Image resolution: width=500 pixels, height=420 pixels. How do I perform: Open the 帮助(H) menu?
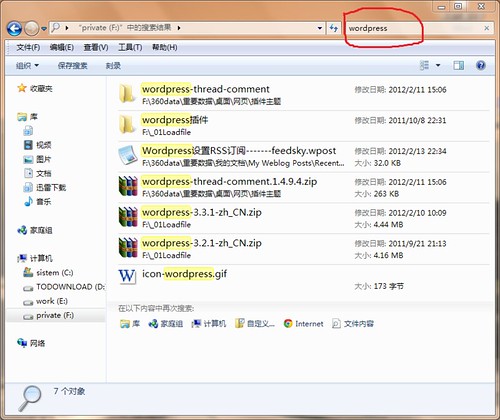(165, 48)
